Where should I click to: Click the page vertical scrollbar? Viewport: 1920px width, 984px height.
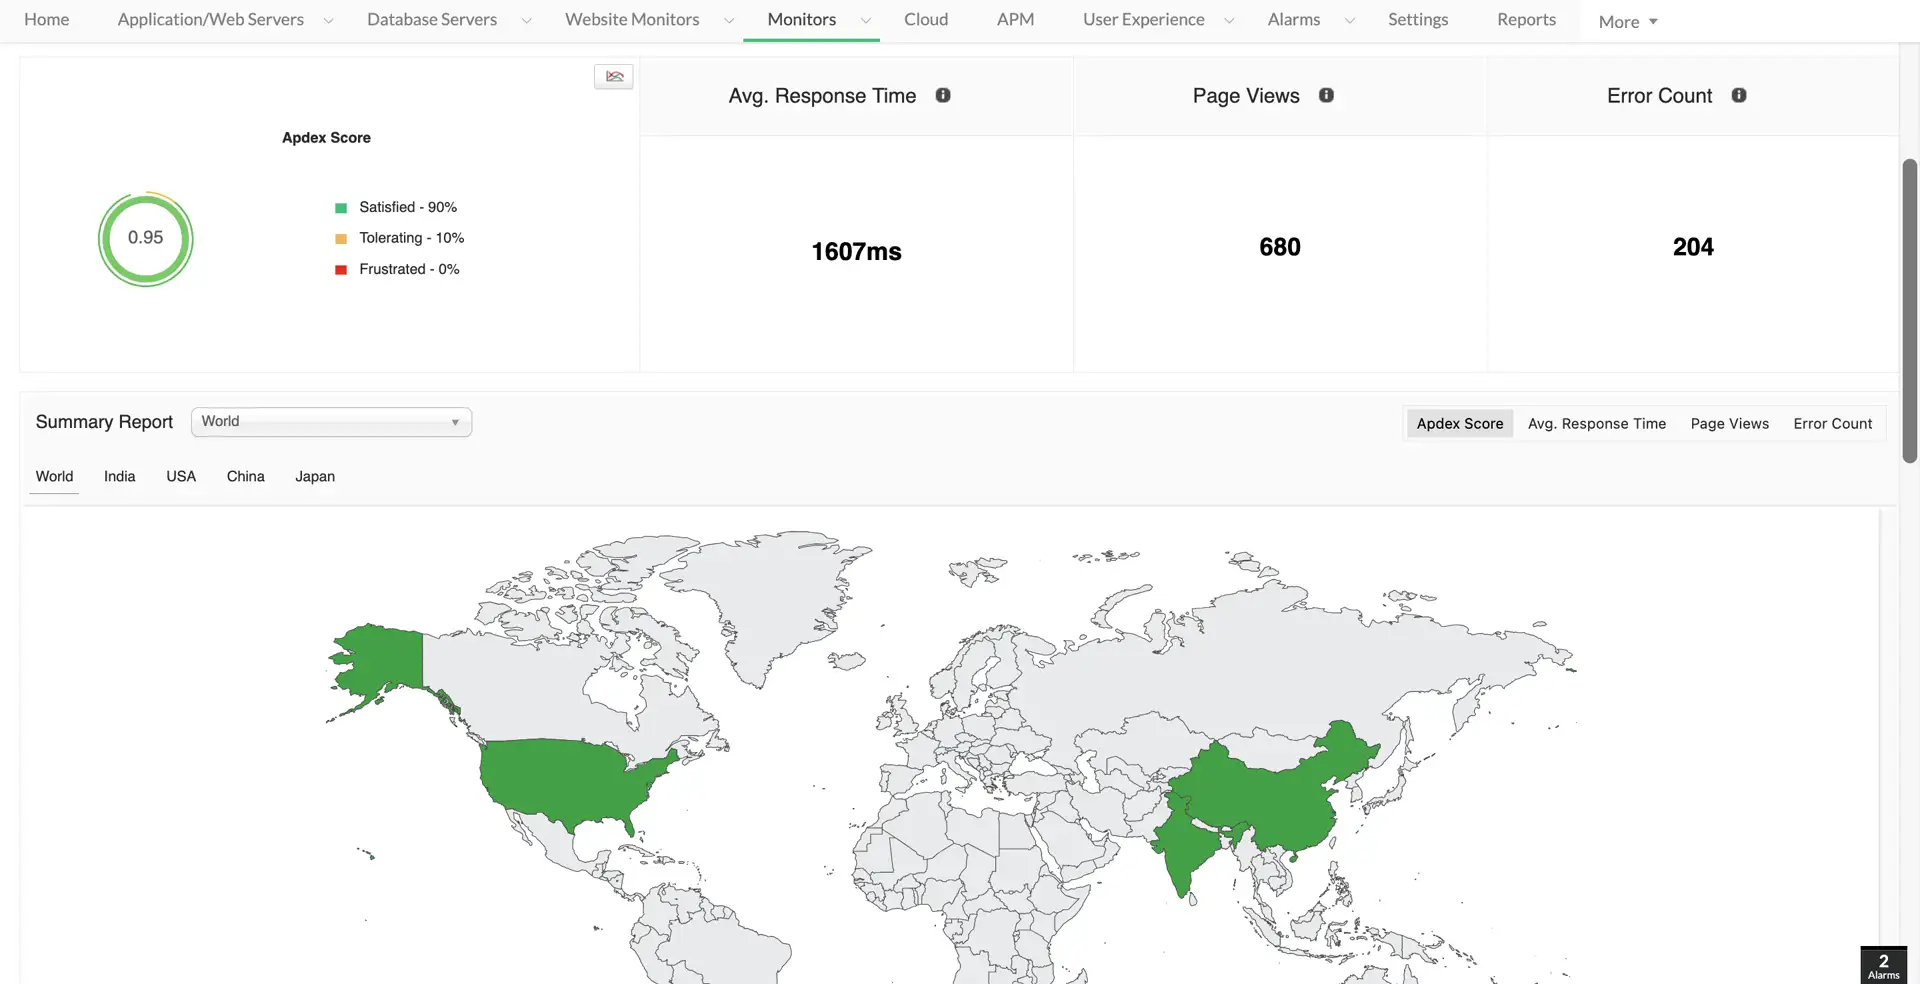pos(1910,310)
